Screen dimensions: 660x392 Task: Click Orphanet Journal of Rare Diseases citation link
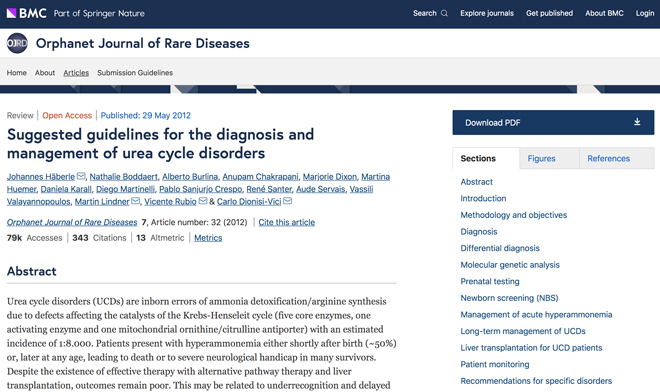72,222
